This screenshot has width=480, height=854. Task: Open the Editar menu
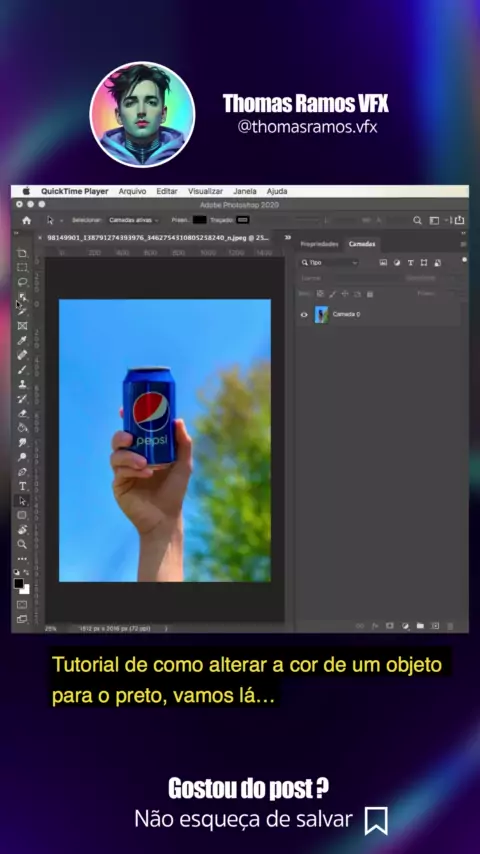pyautogui.click(x=167, y=191)
